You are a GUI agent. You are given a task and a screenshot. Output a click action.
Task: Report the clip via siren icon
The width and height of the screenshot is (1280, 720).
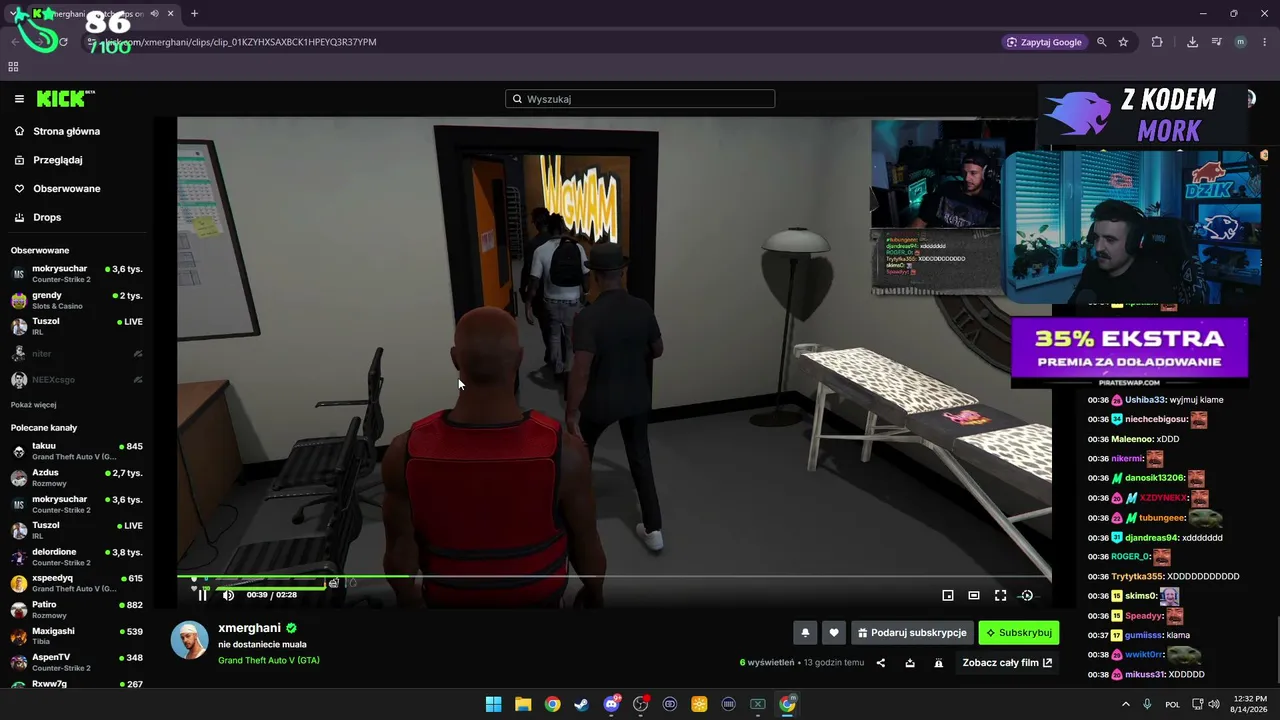pos(939,663)
